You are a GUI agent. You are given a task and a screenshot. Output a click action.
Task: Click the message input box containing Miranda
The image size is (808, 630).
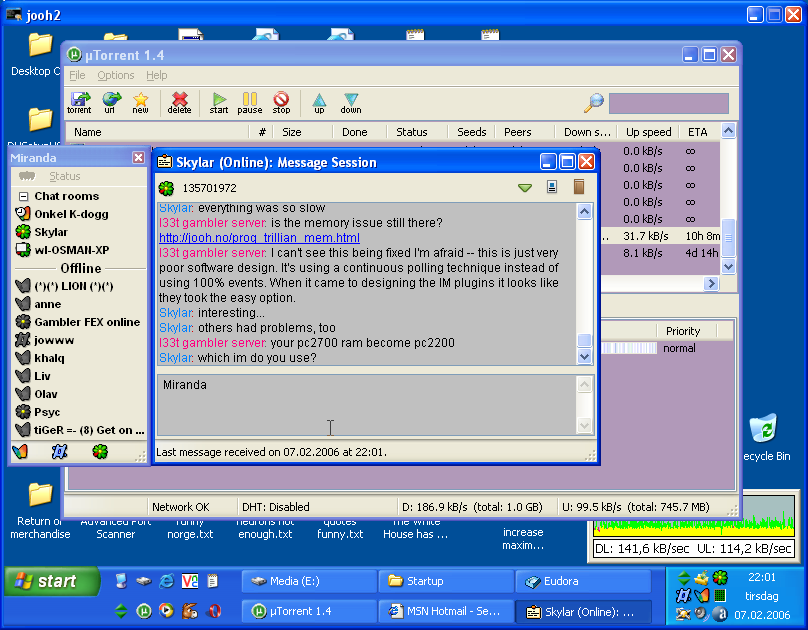[x=367, y=405]
